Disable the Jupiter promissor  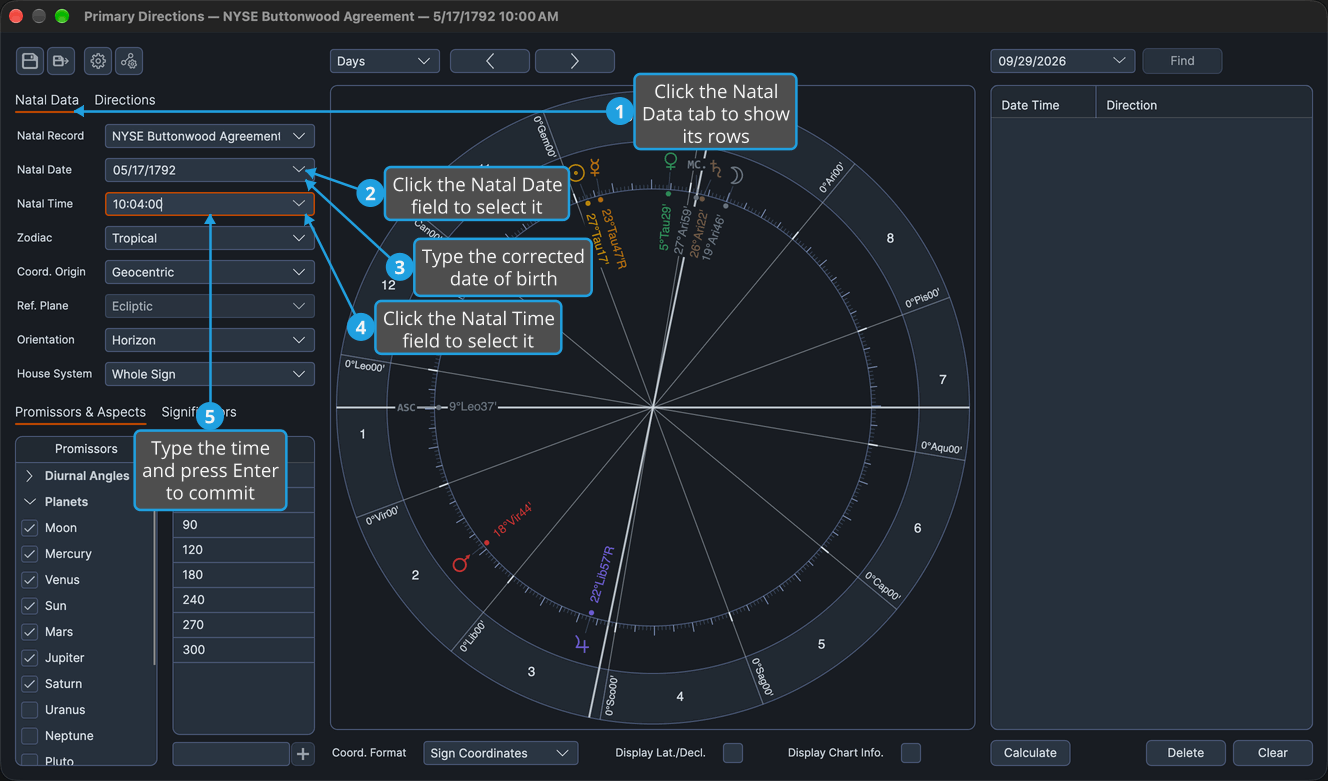click(30, 658)
